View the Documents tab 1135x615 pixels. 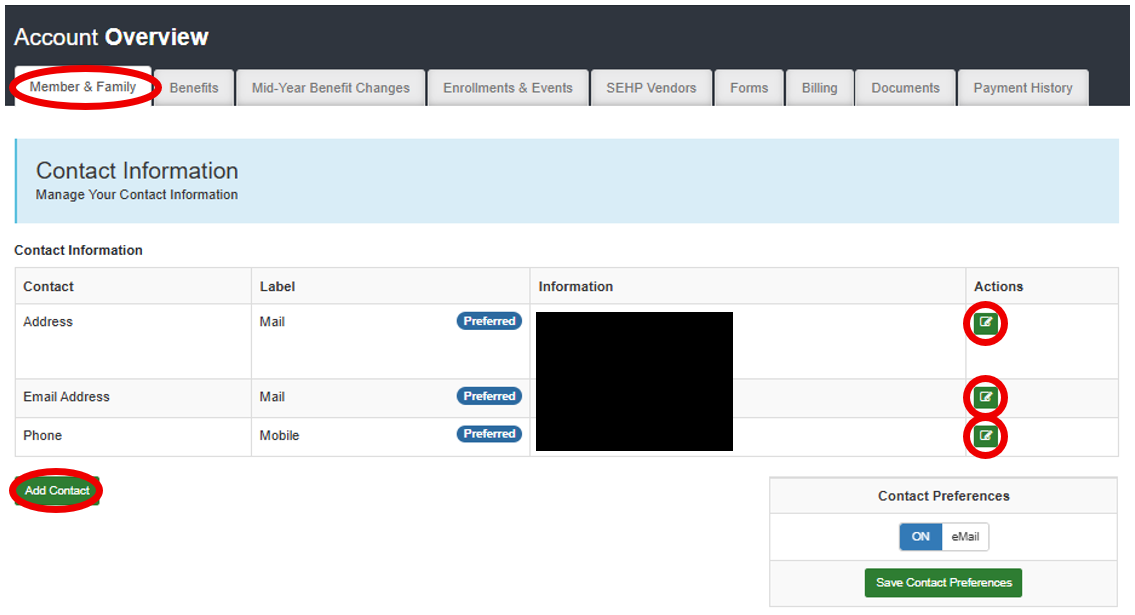pyautogui.click(x=905, y=88)
